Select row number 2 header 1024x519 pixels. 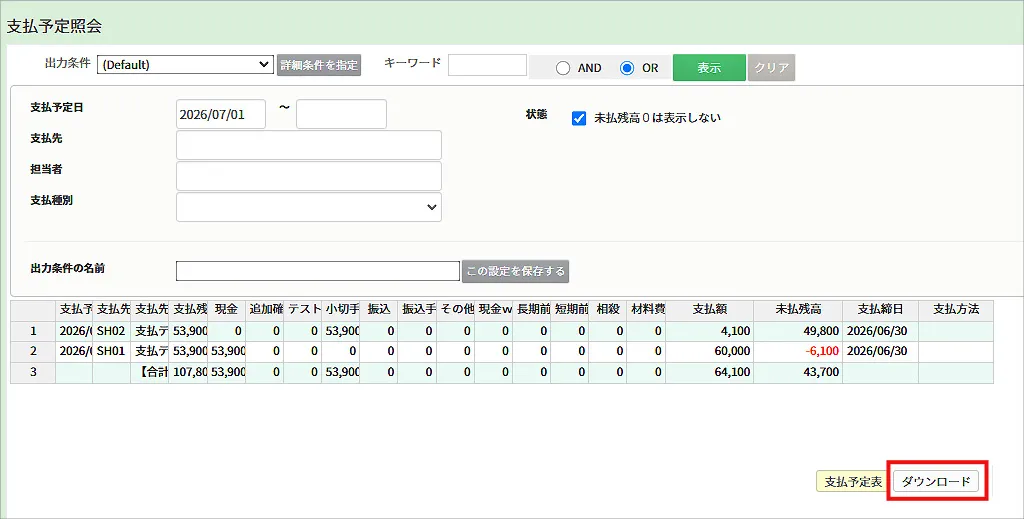pyautogui.click(x=33, y=351)
